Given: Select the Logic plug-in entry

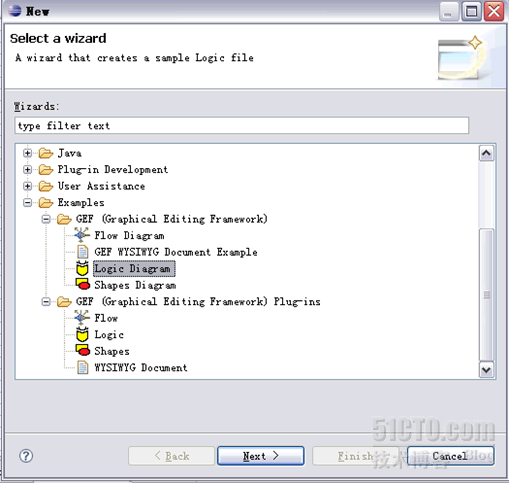Looking at the screenshot, I should point(109,335).
